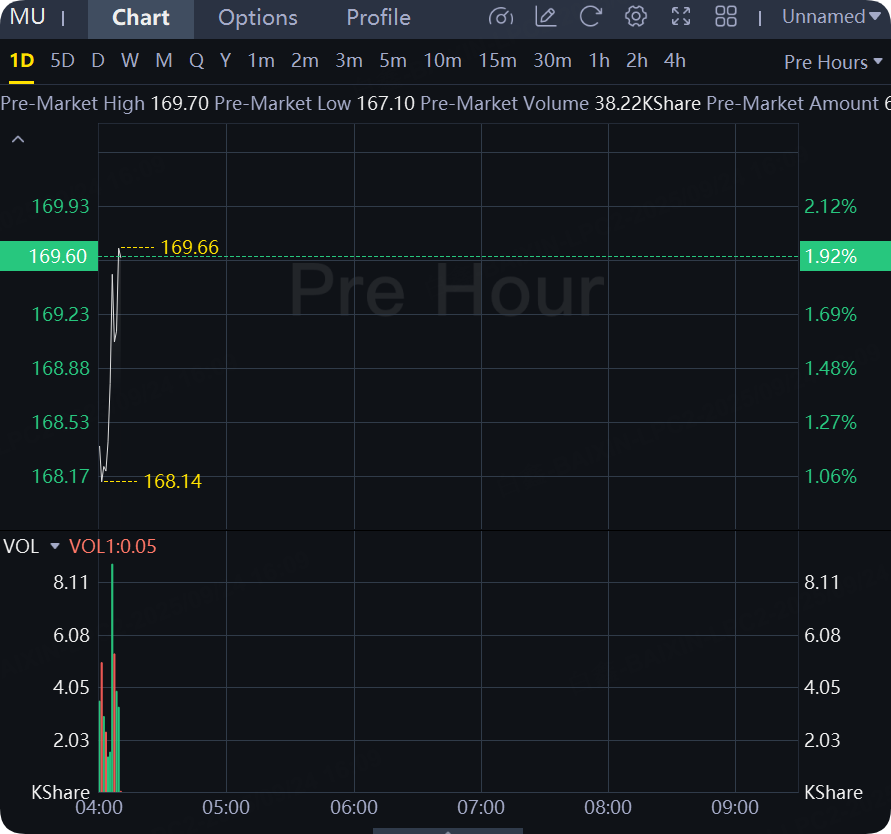Open the Unnamed layout dropdown

point(831,17)
